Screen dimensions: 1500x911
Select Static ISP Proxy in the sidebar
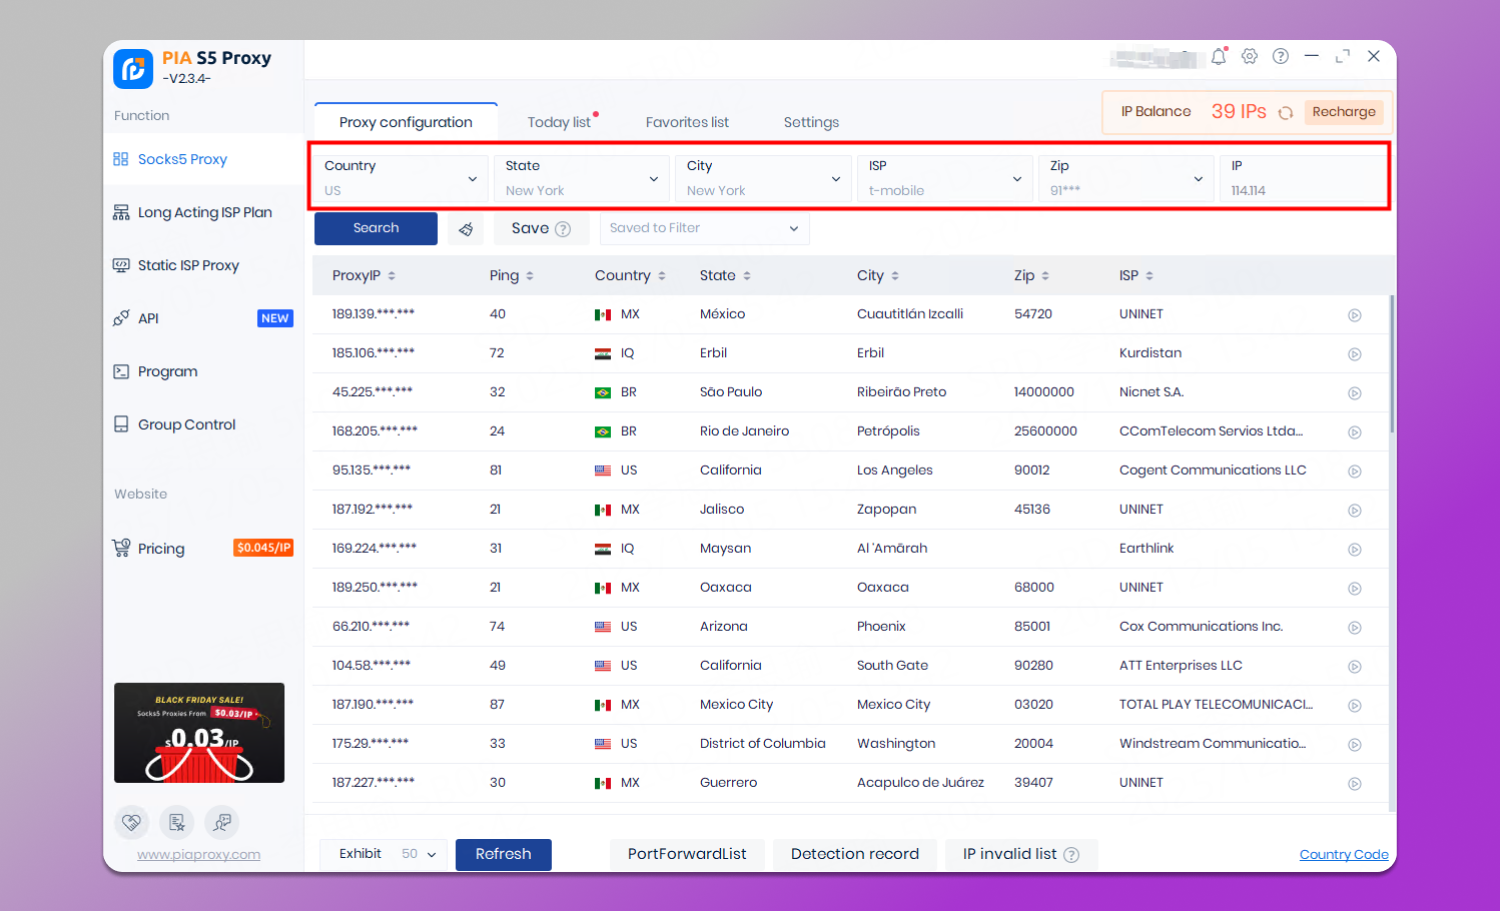(x=188, y=265)
